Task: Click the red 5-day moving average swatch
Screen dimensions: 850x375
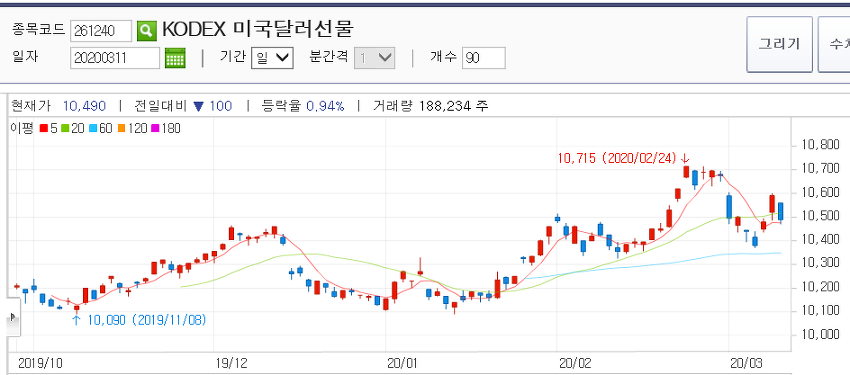Action: 43,128
